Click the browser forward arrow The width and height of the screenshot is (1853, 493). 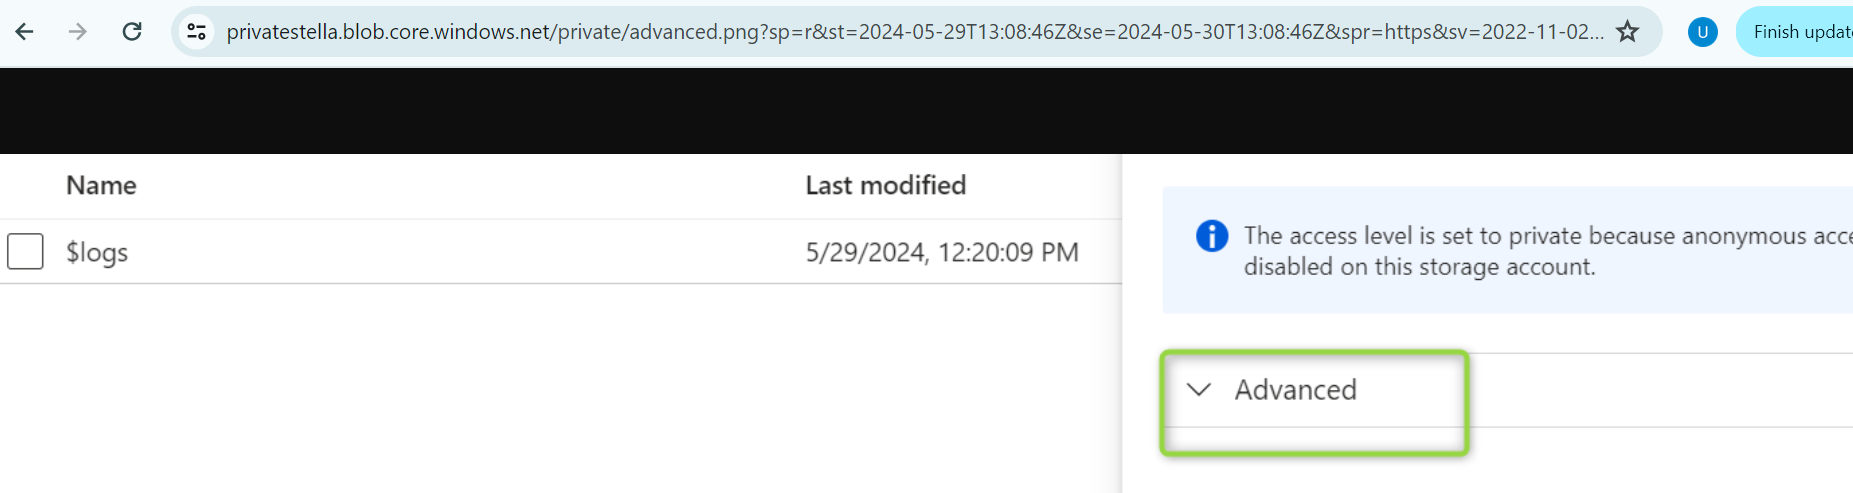[x=78, y=32]
